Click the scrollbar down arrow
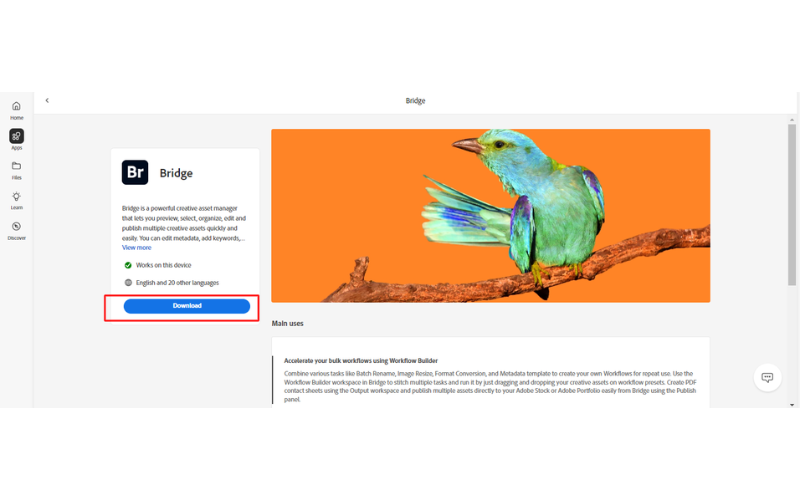800x500 pixels. pyautogui.click(x=792, y=405)
